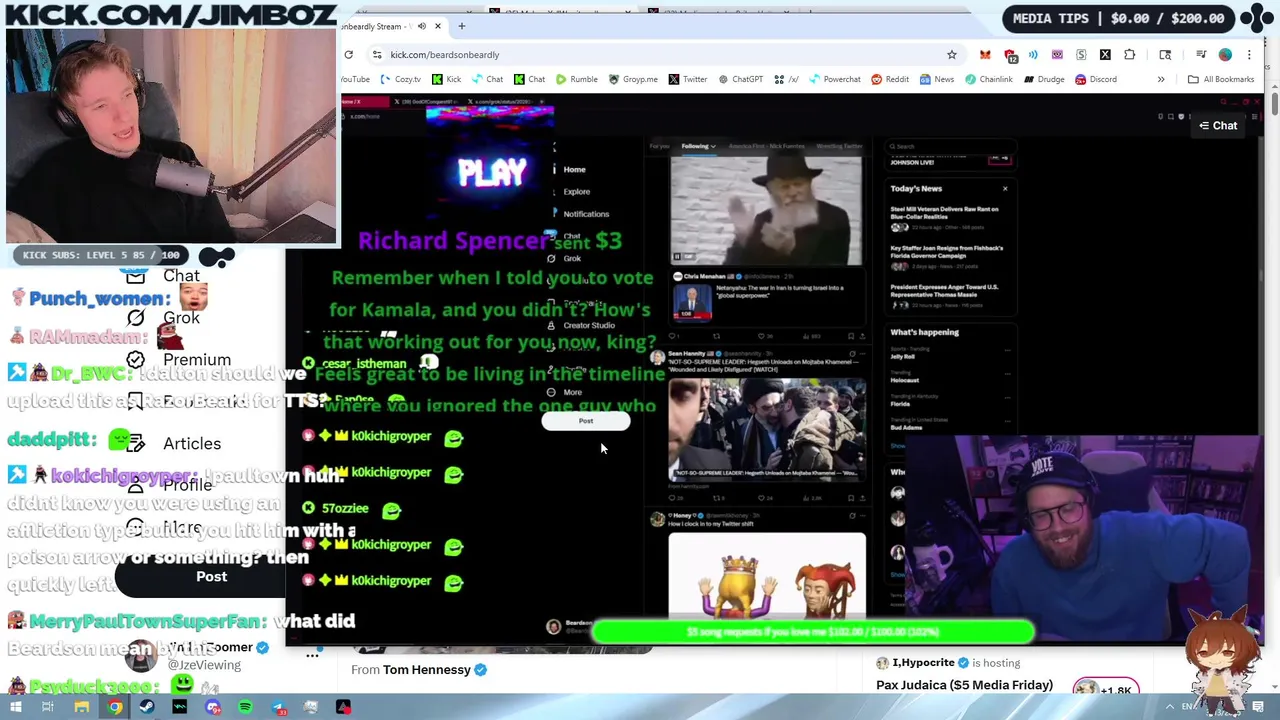Play the Netanyahu video thumbnail
This screenshot has width=1280, height=720.
click(x=692, y=303)
